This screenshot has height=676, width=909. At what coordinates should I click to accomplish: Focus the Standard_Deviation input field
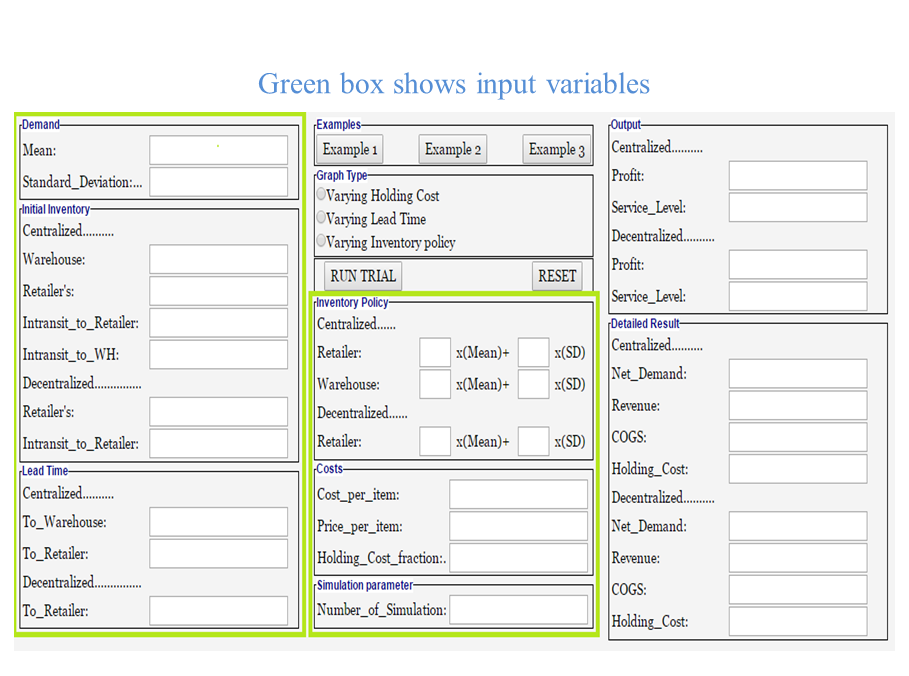219,182
